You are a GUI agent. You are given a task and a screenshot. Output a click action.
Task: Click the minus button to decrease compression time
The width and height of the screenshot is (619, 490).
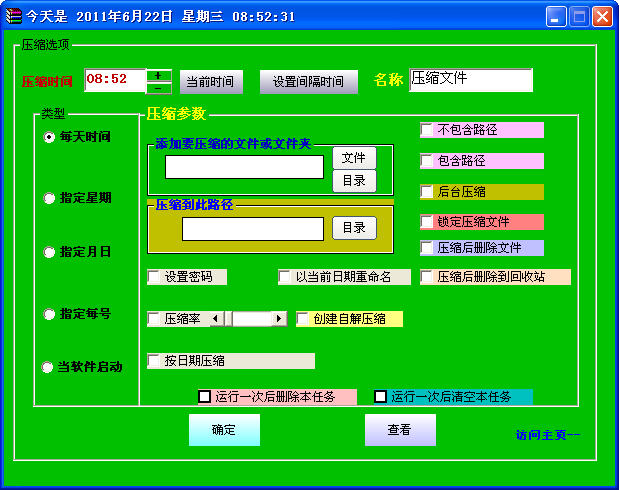coord(159,88)
